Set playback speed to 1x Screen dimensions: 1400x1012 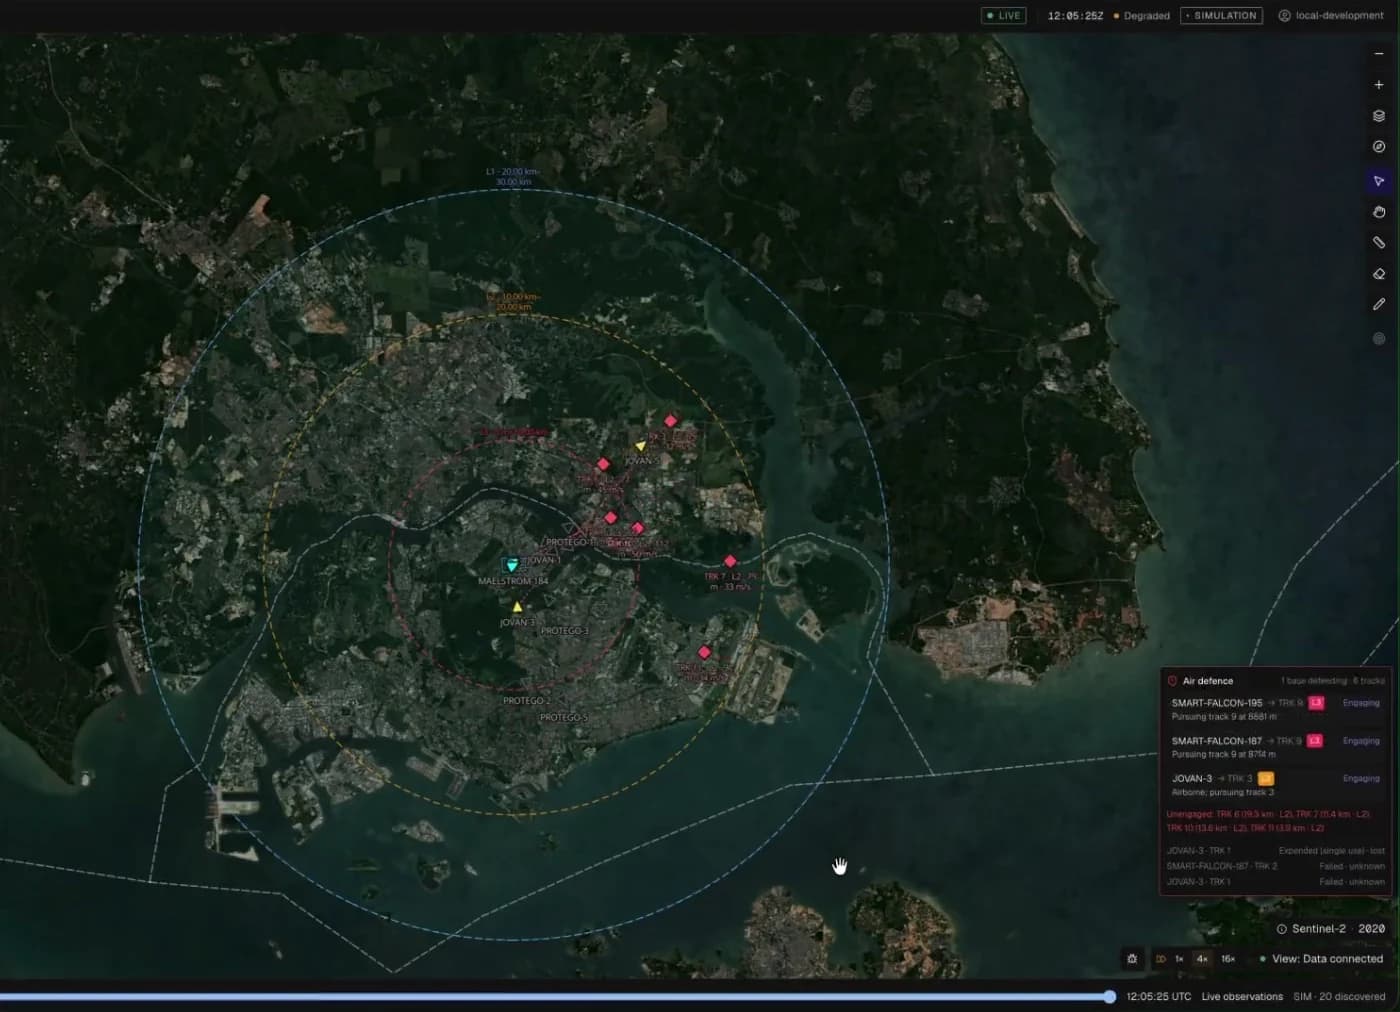[x=1179, y=959]
